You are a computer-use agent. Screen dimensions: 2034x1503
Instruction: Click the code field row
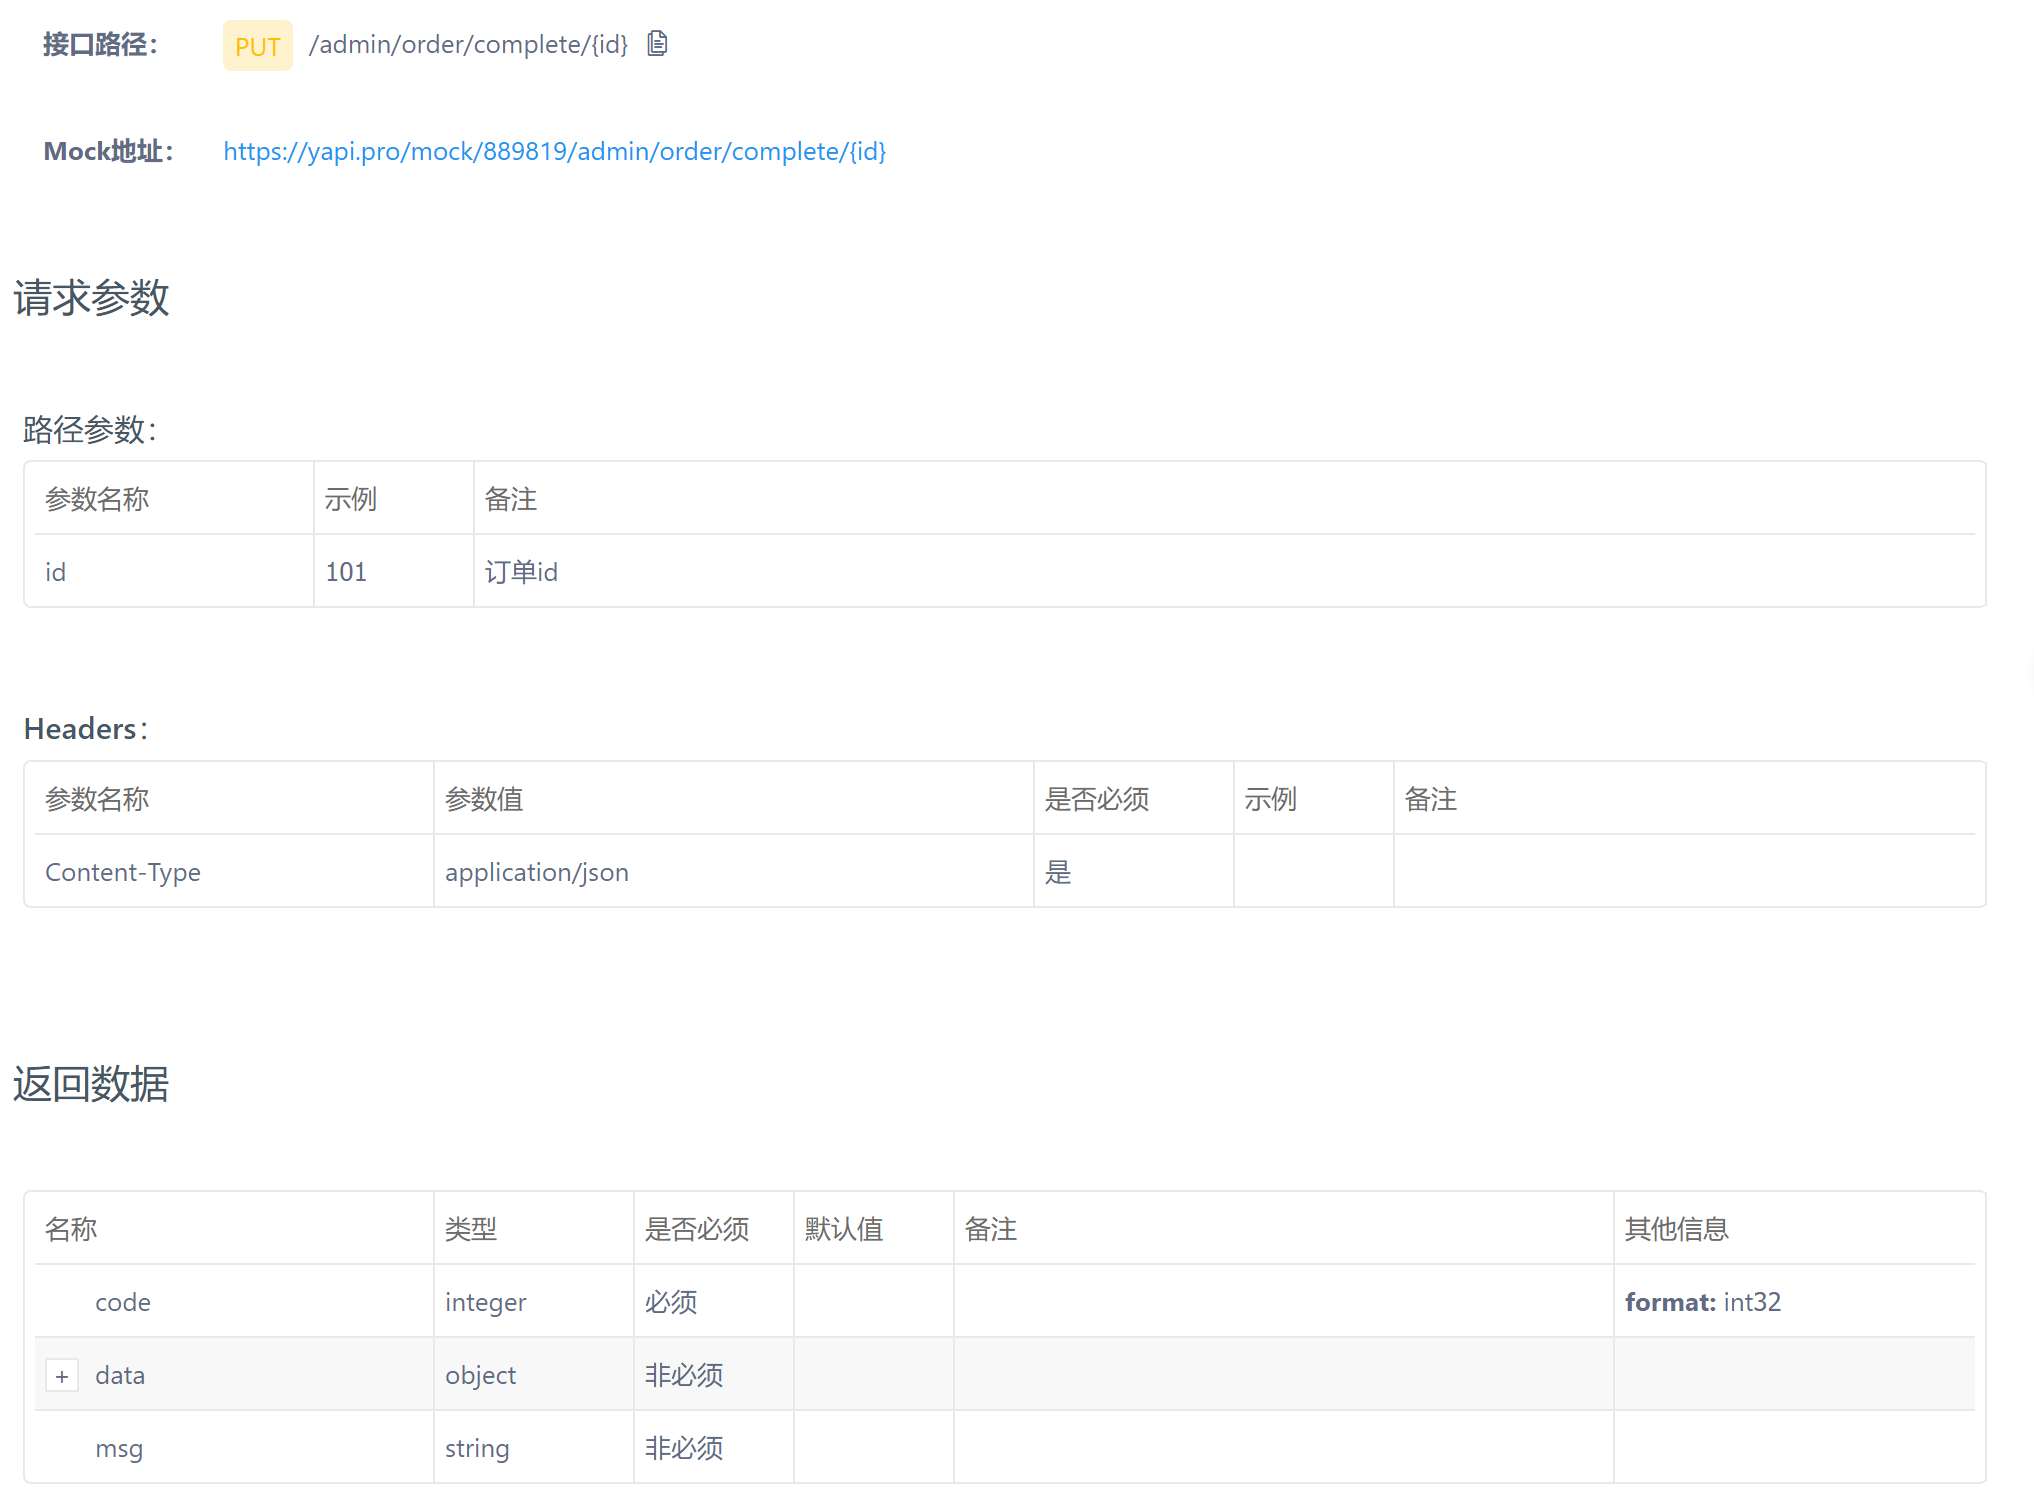click(123, 1302)
